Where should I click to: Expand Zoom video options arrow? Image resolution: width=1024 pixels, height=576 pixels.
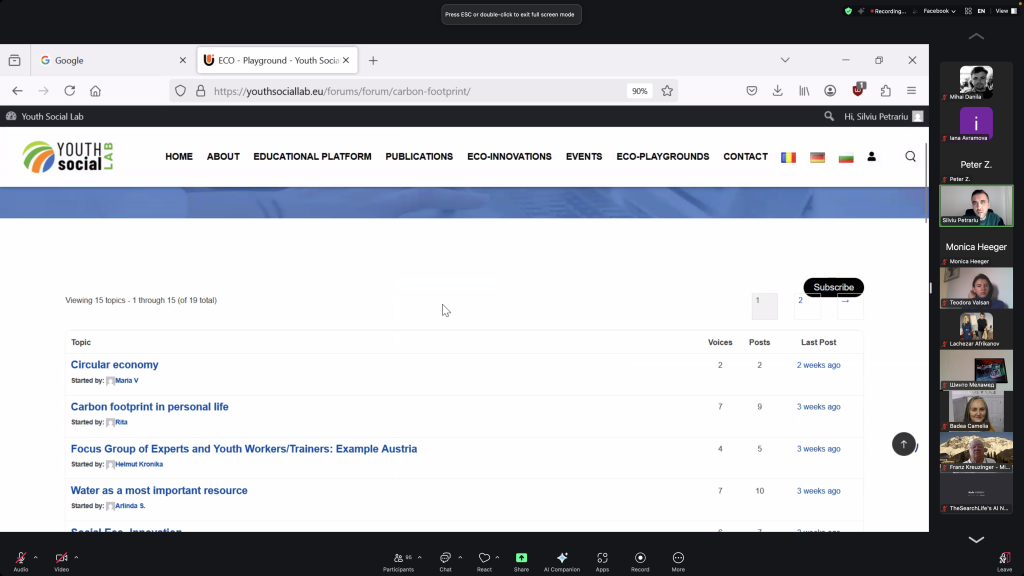[76, 557]
